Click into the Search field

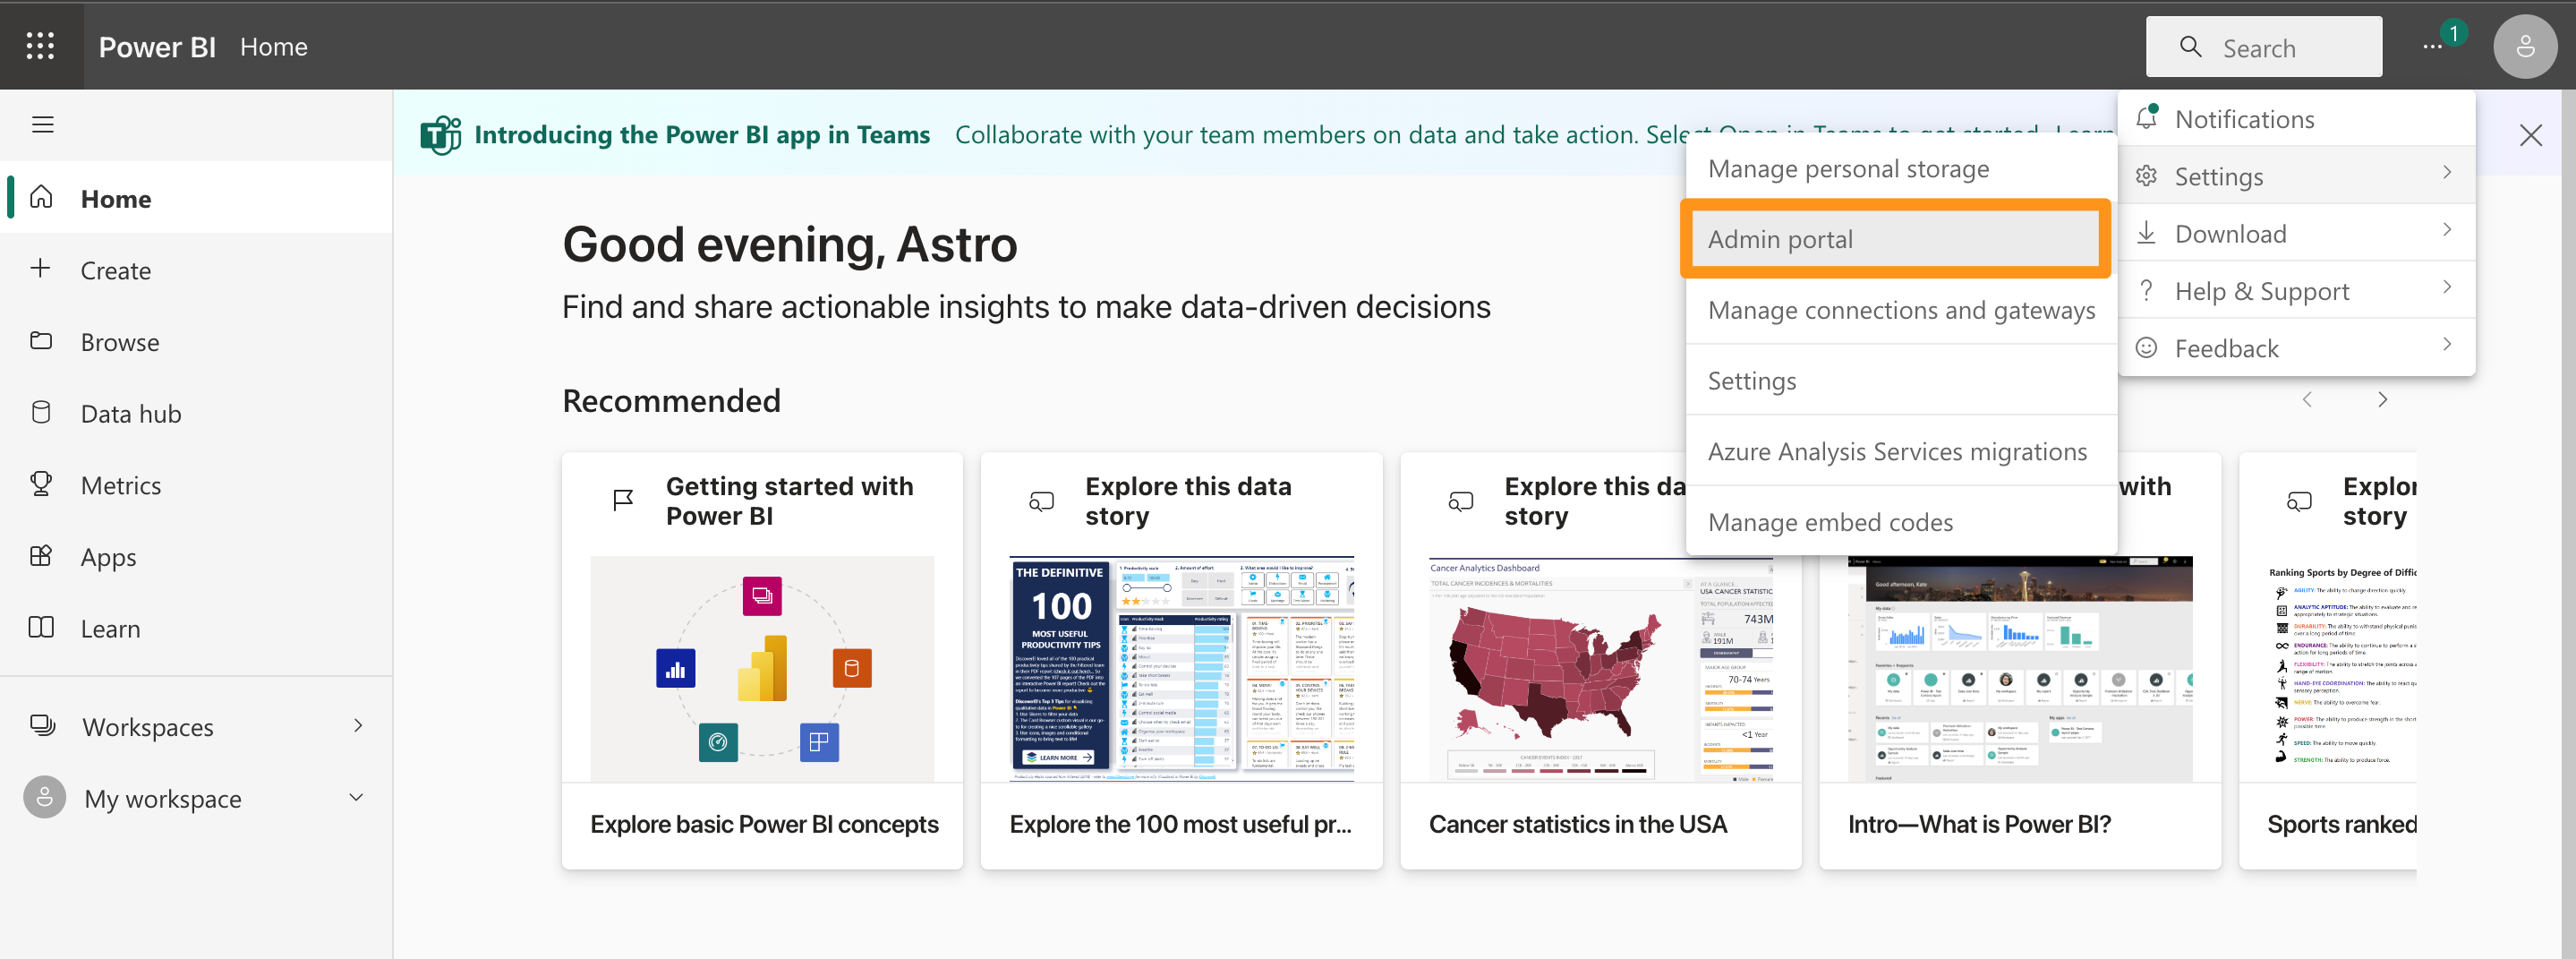(x=2264, y=47)
